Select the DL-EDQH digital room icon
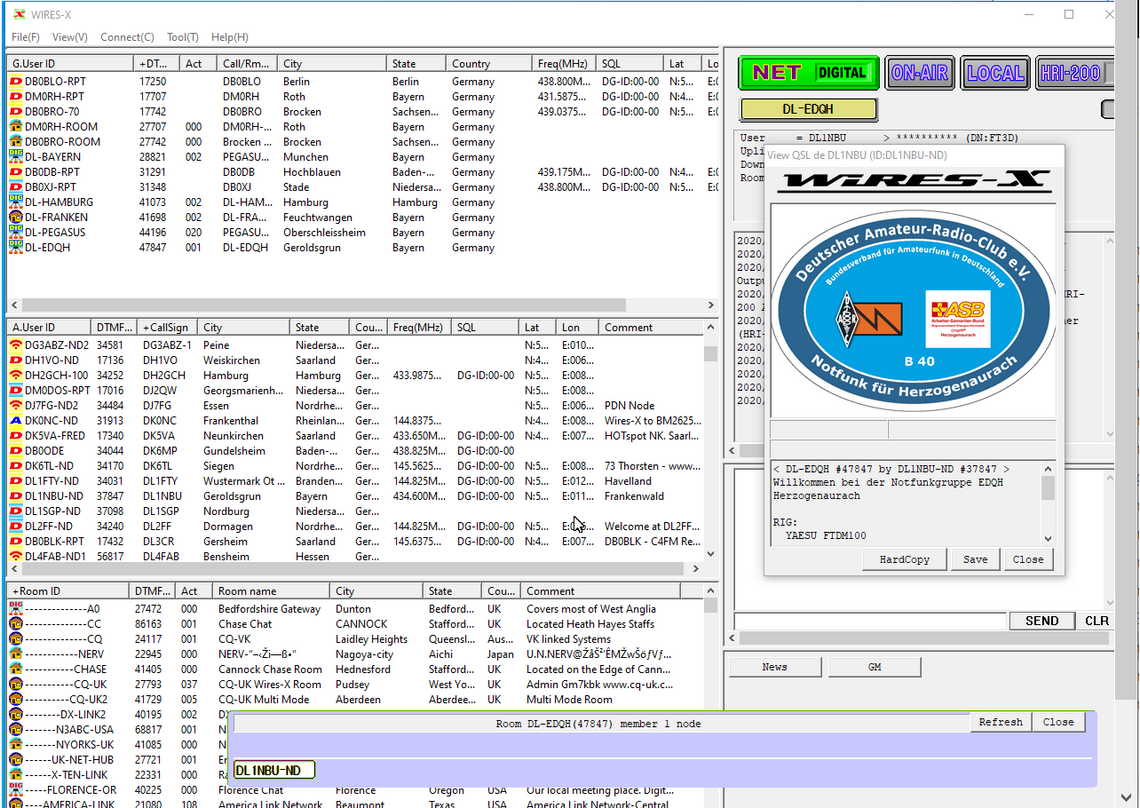The image size is (1140, 808). (16, 247)
